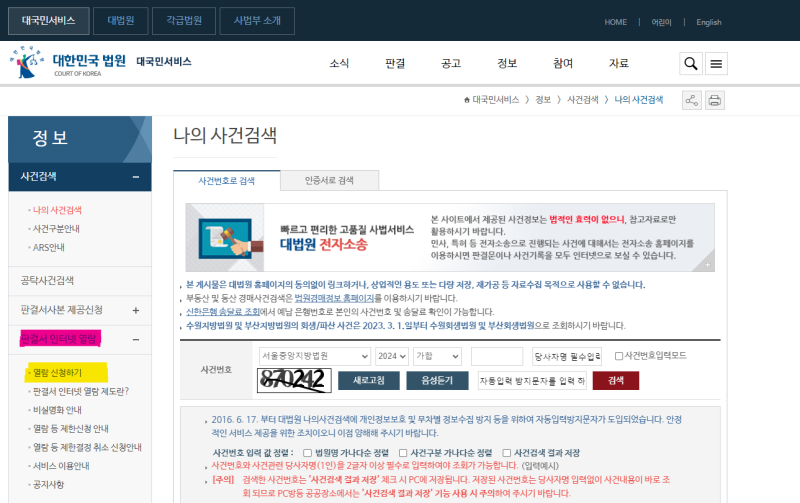The width and height of the screenshot is (800, 503).
Task: Click the Court of Korea logo
Action: tap(67, 62)
